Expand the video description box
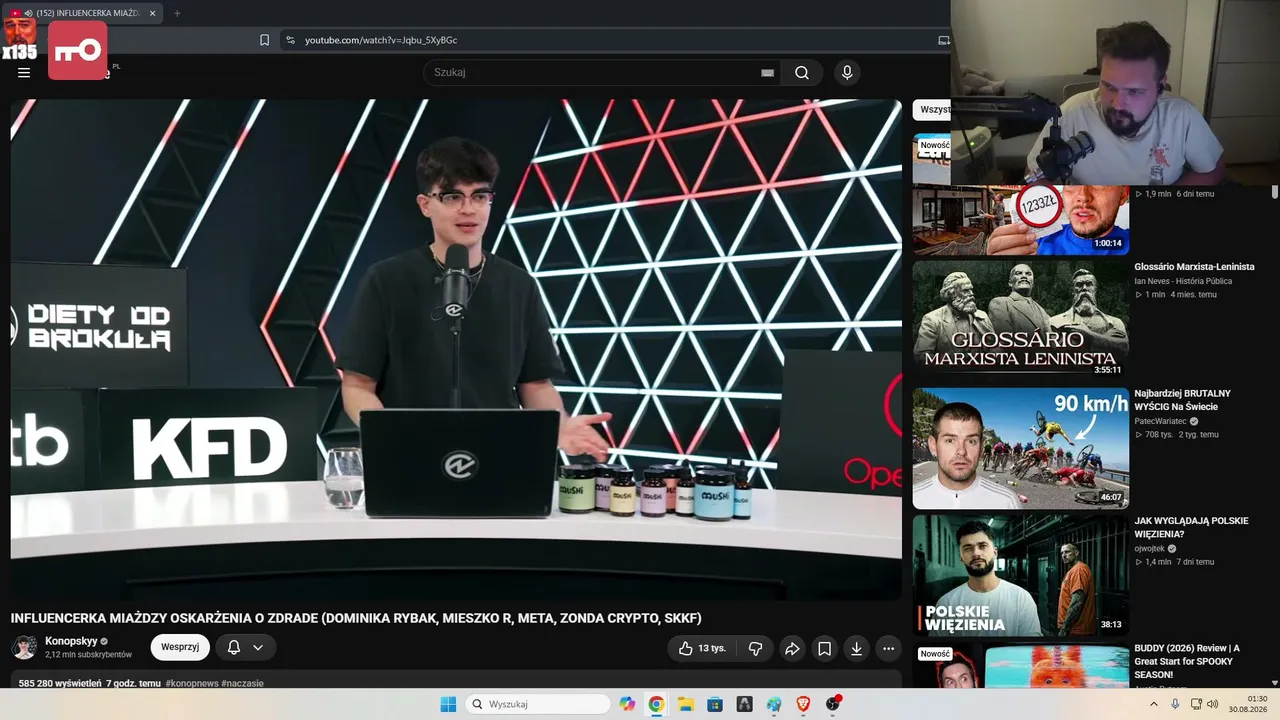 click(456, 680)
